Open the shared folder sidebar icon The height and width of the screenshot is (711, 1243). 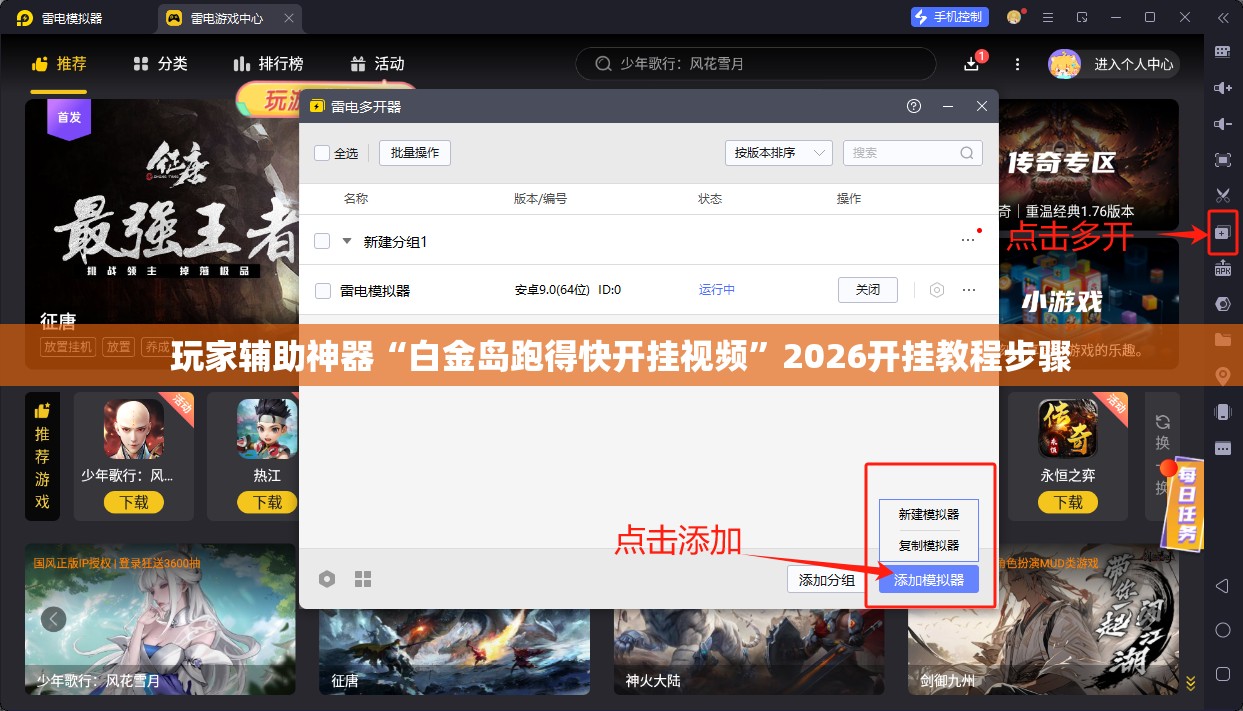[x=1222, y=340]
